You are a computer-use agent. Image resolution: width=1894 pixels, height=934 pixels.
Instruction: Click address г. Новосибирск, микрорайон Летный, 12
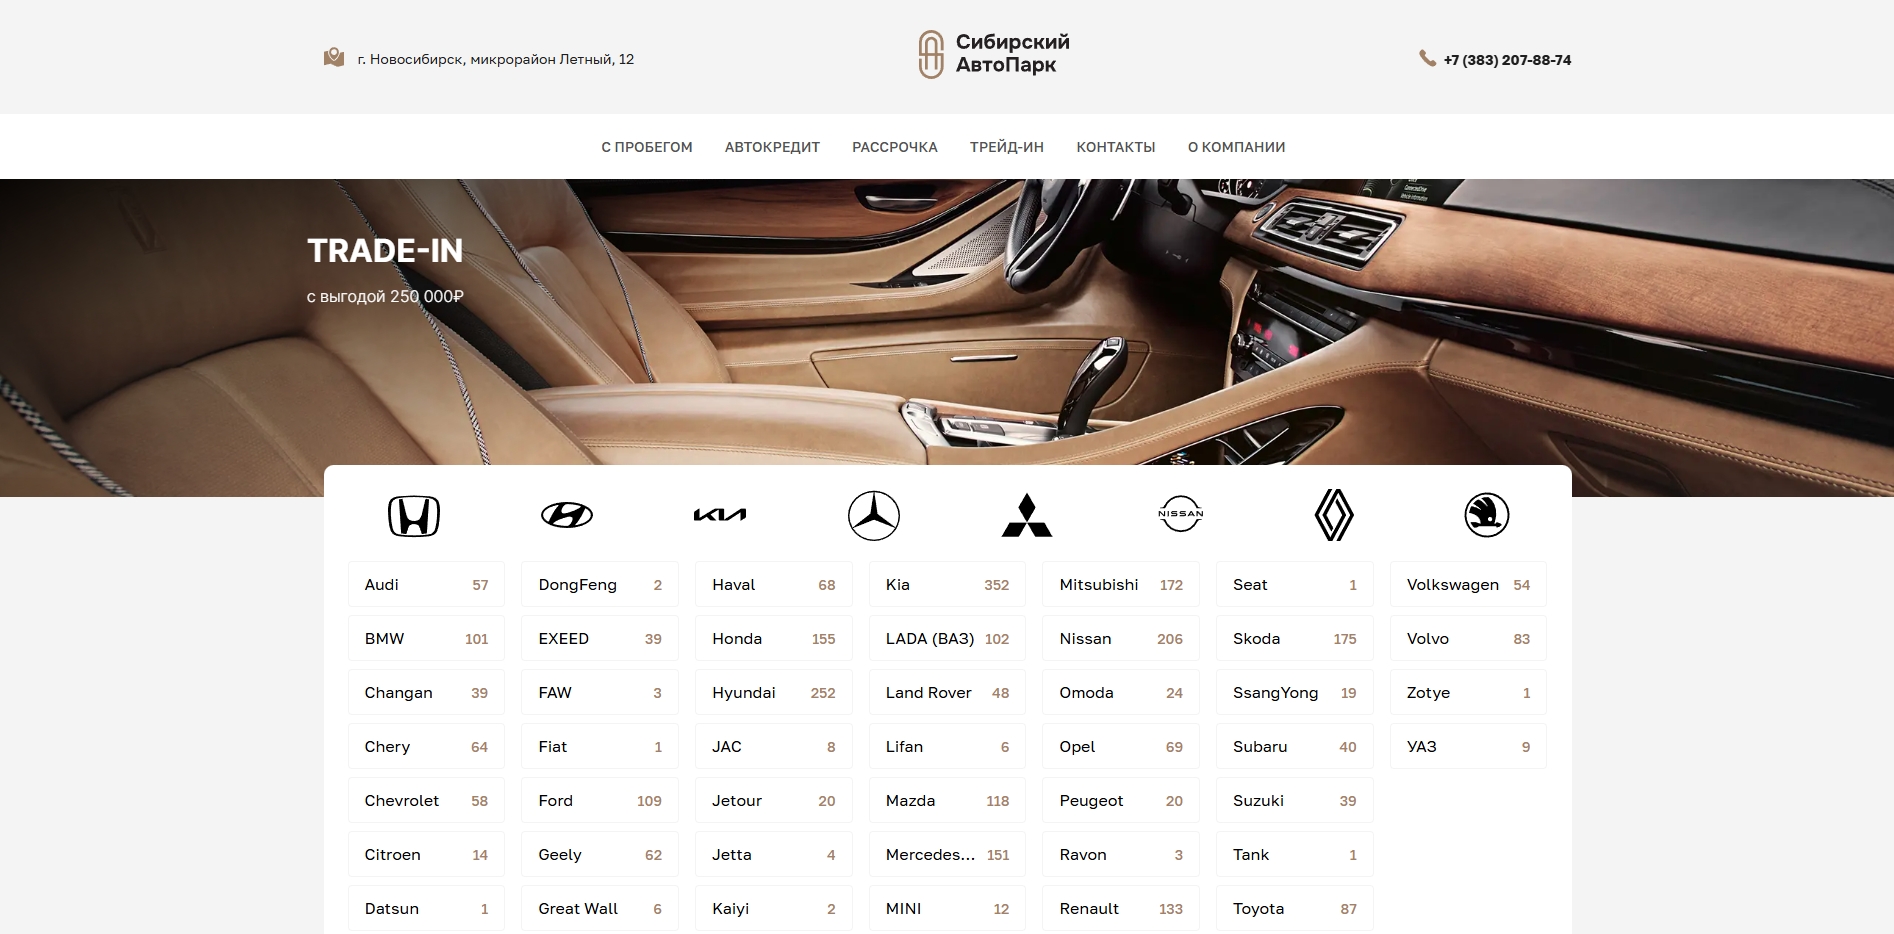point(496,59)
